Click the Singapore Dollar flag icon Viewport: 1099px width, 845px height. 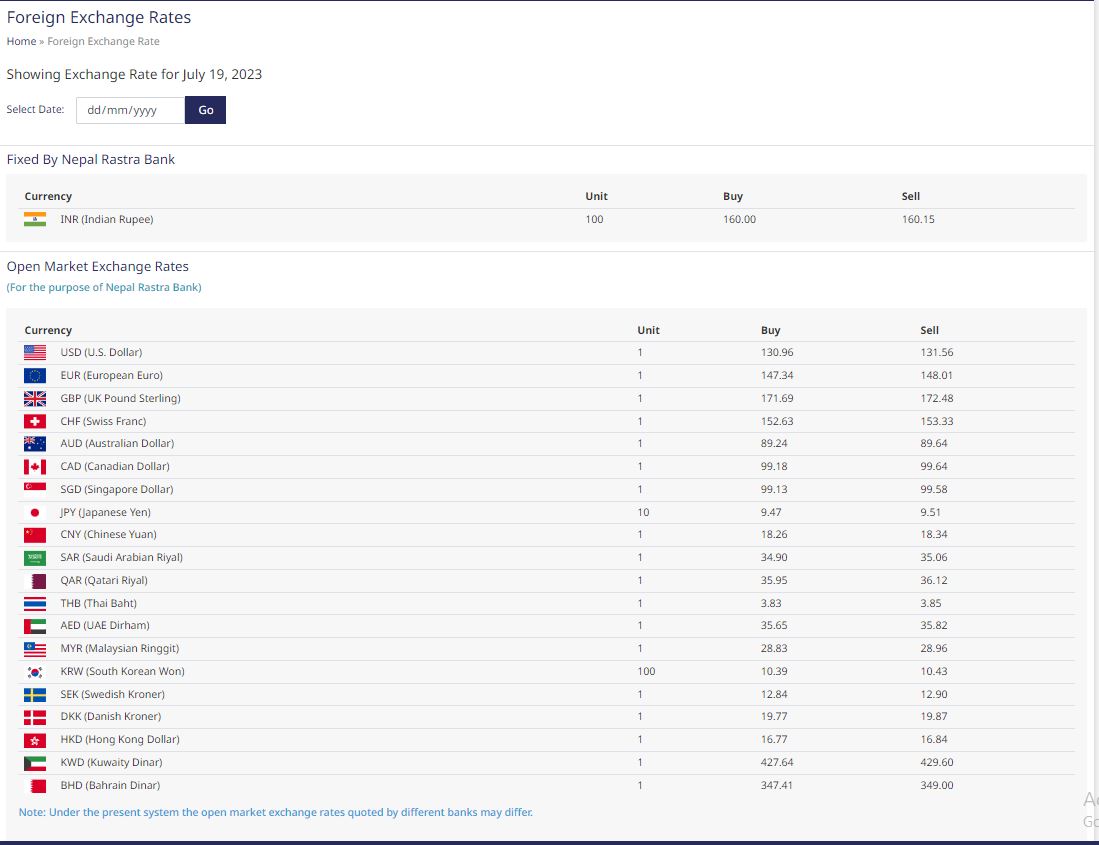[x=34, y=489]
